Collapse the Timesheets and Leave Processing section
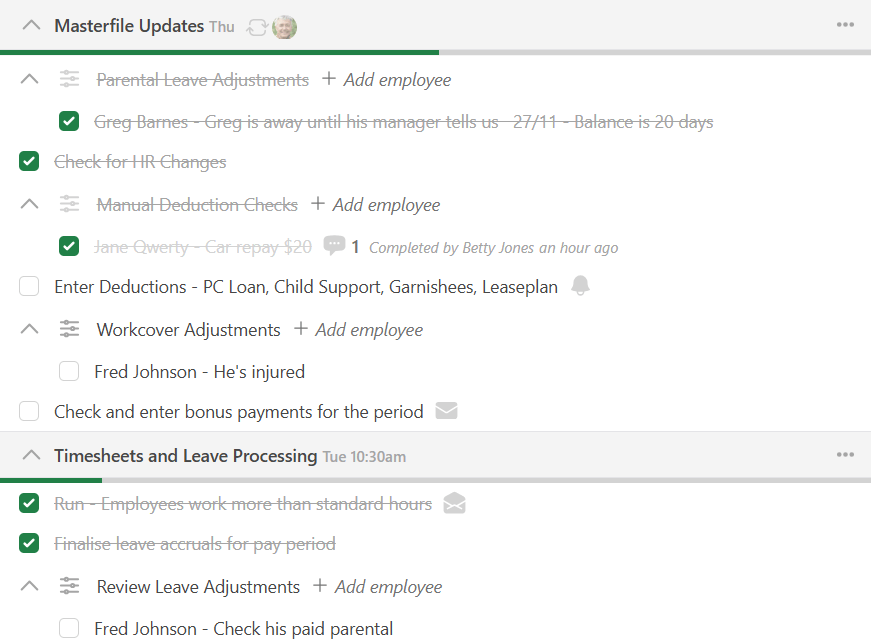 pos(30,456)
